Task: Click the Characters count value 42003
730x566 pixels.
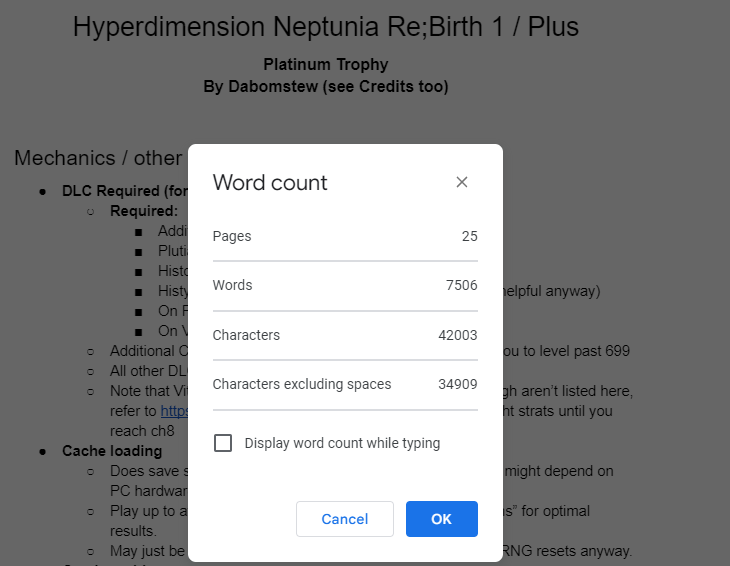Action: (x=458, y=335)
